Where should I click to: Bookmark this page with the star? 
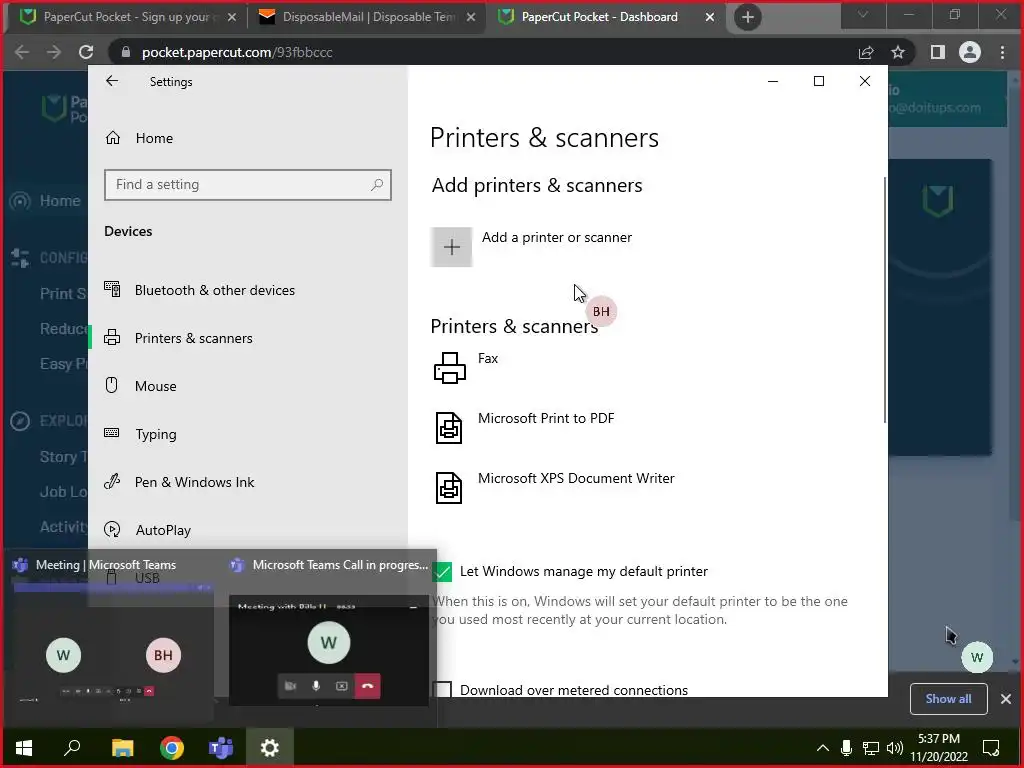point(898,52)
